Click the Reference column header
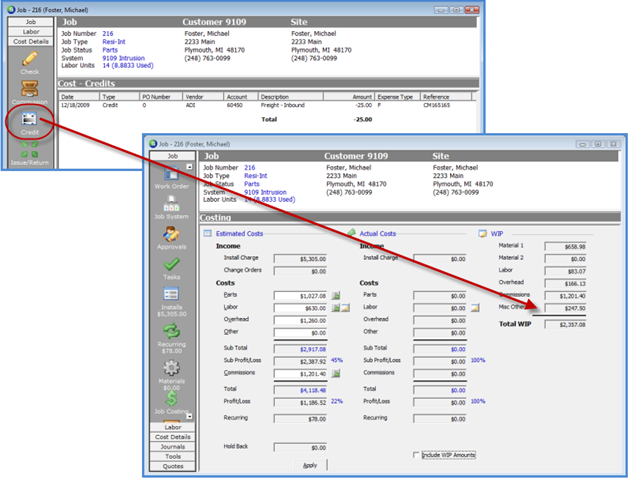The height and width of the screenshot is (478, 628). tap(446, 97)
